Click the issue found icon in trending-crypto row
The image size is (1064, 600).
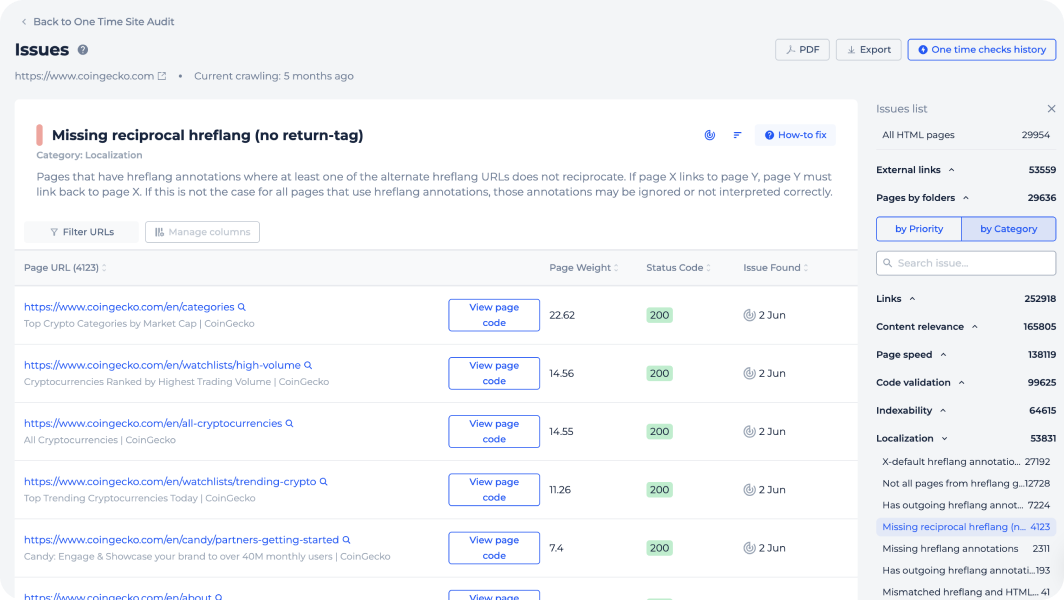pyautogui.click(x=749, y=490)
